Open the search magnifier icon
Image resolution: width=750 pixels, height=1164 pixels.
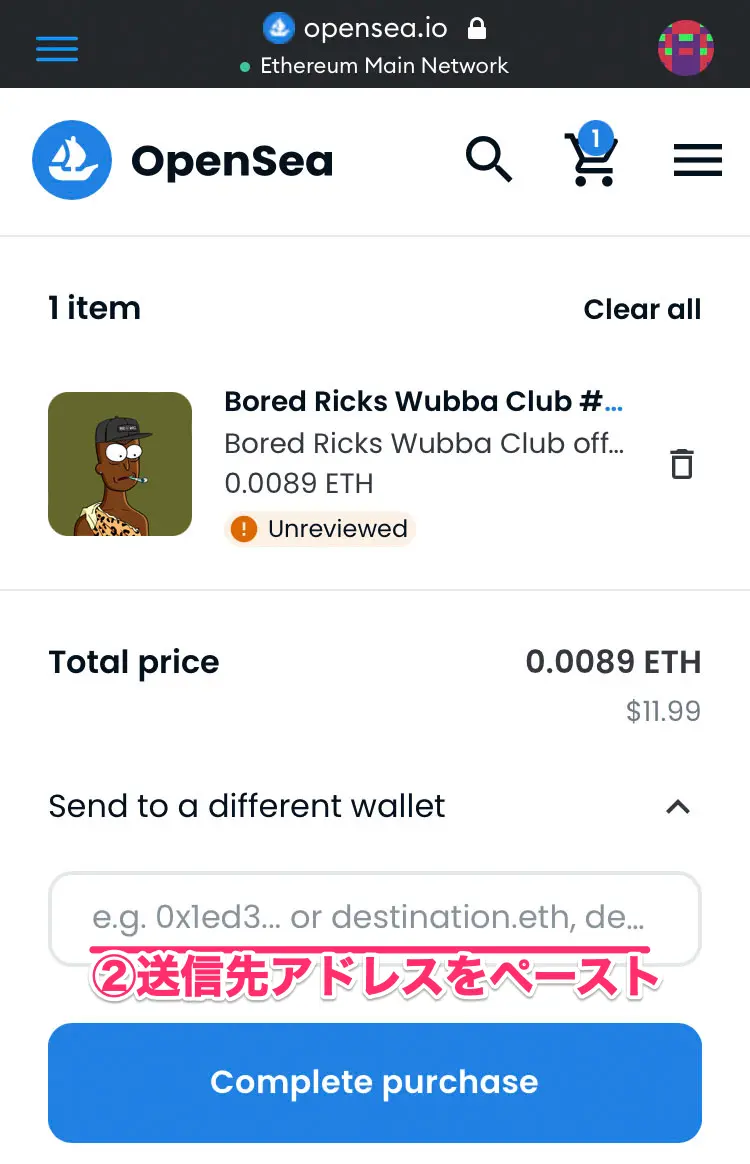[x=489, y=159]
